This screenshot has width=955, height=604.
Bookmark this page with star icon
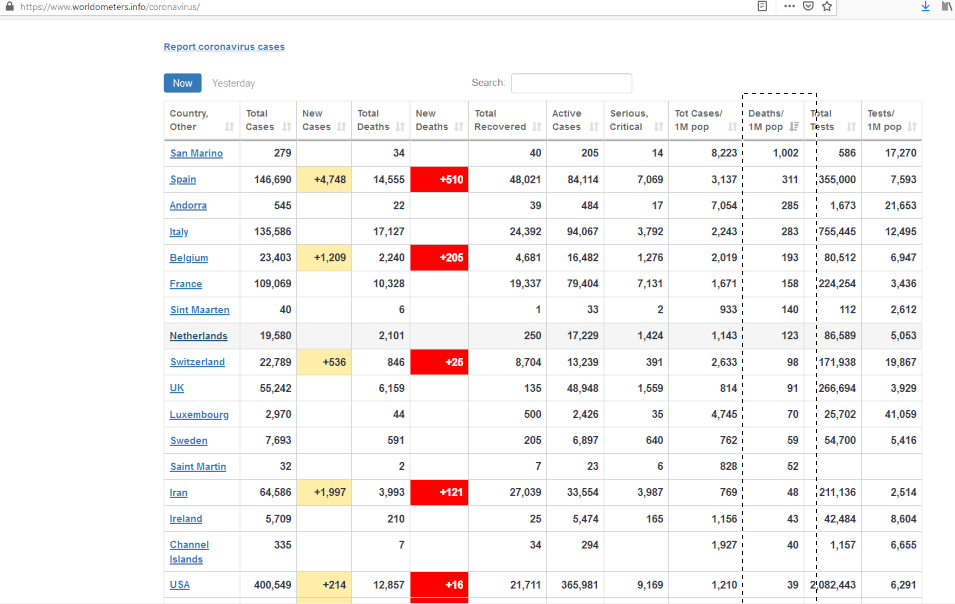point(827,6)
